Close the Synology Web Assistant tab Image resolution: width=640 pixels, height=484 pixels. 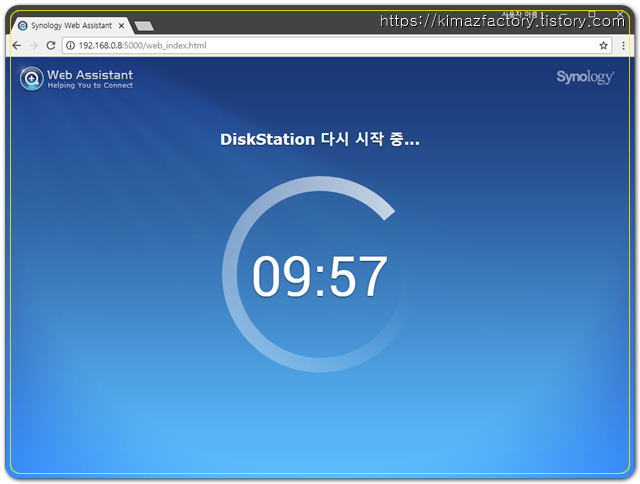coord(121,26)
